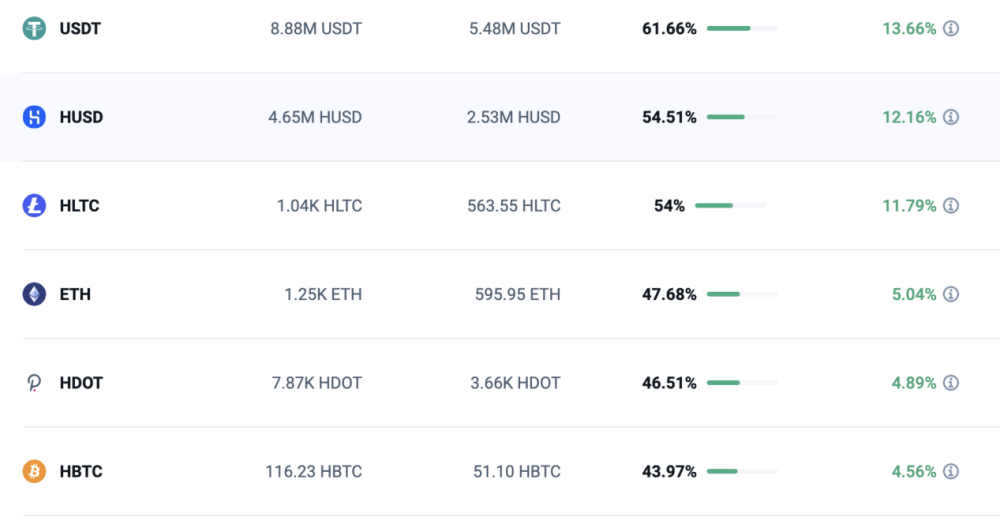This screenshot has height=528, width=1000.
Task: Click the HLTC Litecoin icon
Action: point(34,206)
